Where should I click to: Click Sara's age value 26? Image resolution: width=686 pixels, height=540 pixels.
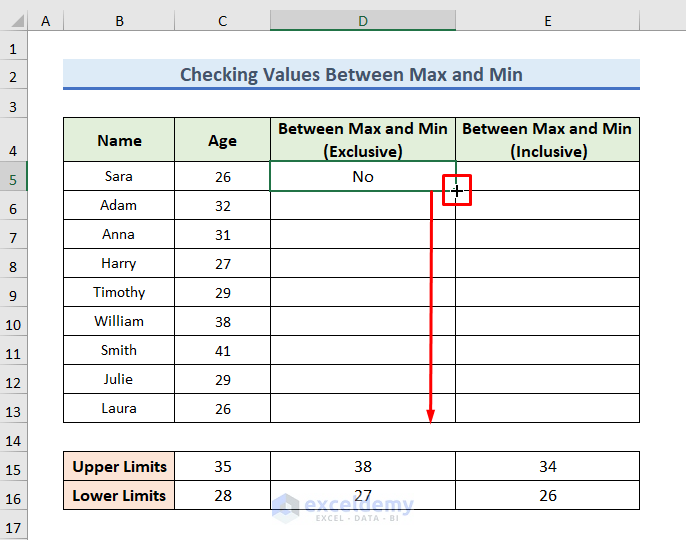point(222,176)
